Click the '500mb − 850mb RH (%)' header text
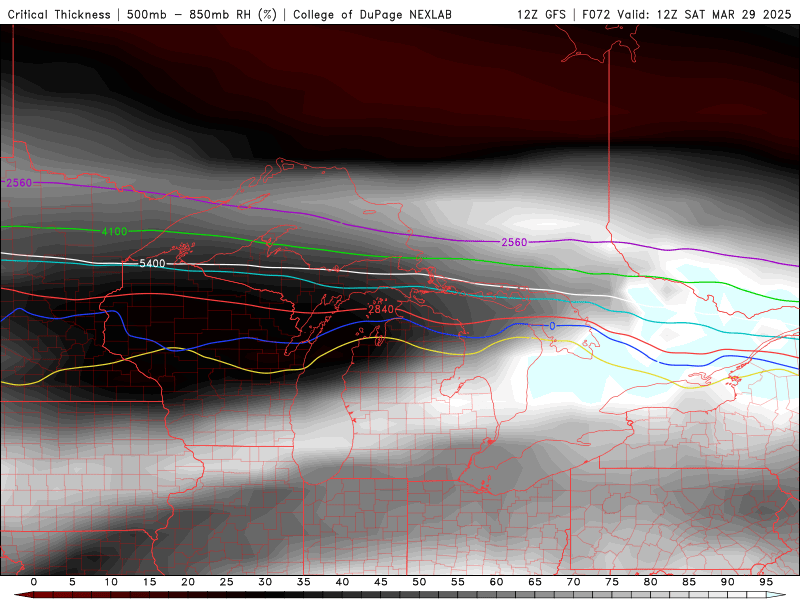Image resolution: width=800 pixels, height=600 pixels. 202,15
